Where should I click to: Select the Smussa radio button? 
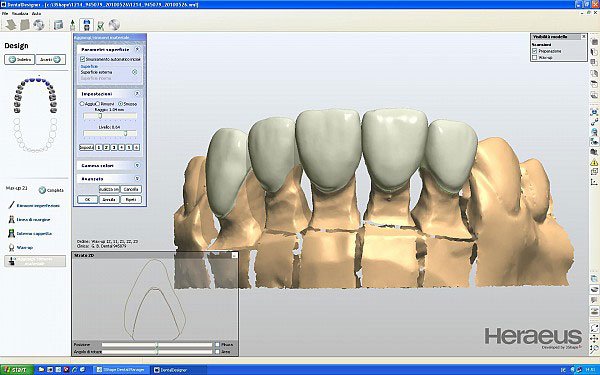(x=120, y=104)
